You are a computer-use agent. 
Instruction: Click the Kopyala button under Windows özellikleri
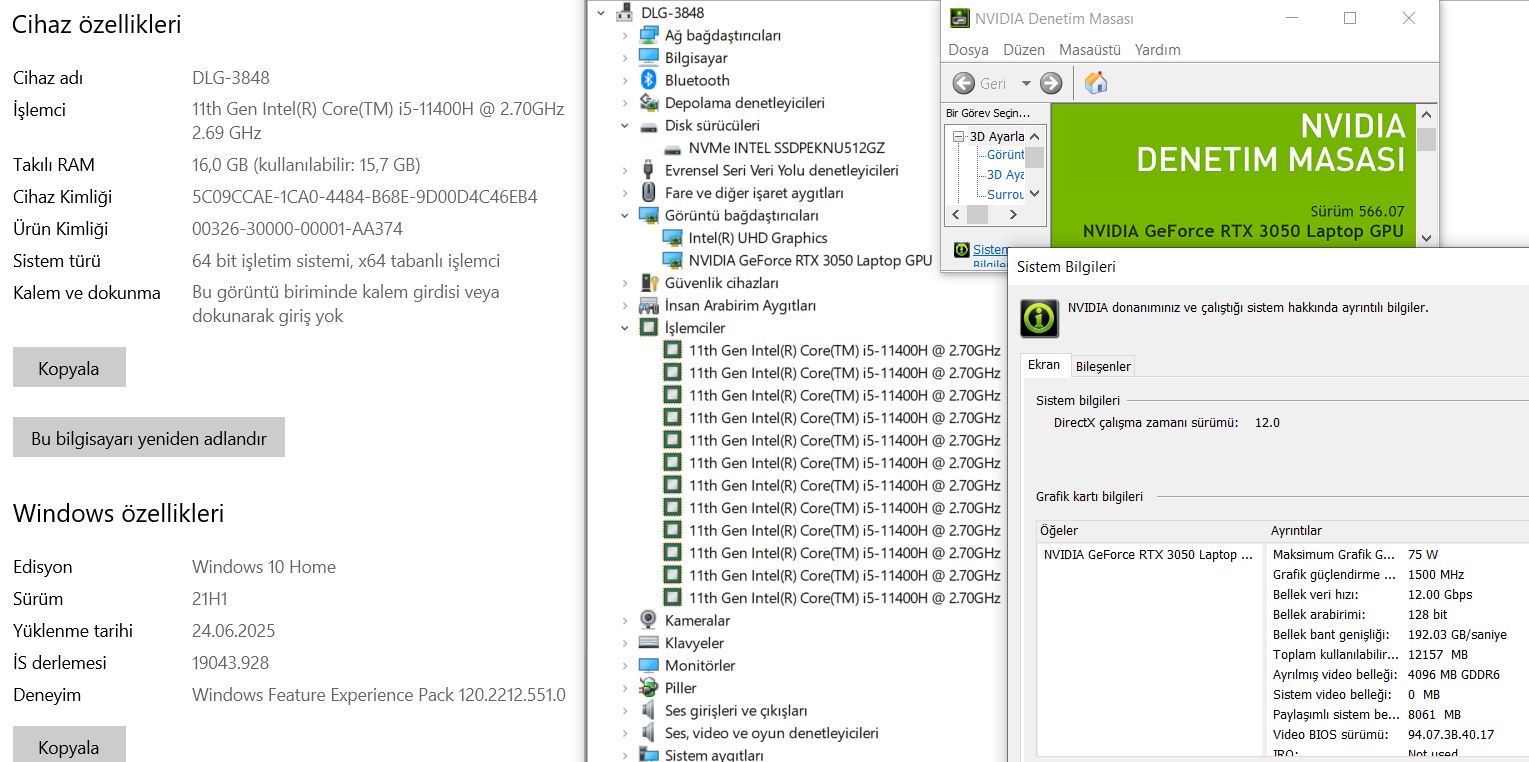tap(69, 745)
